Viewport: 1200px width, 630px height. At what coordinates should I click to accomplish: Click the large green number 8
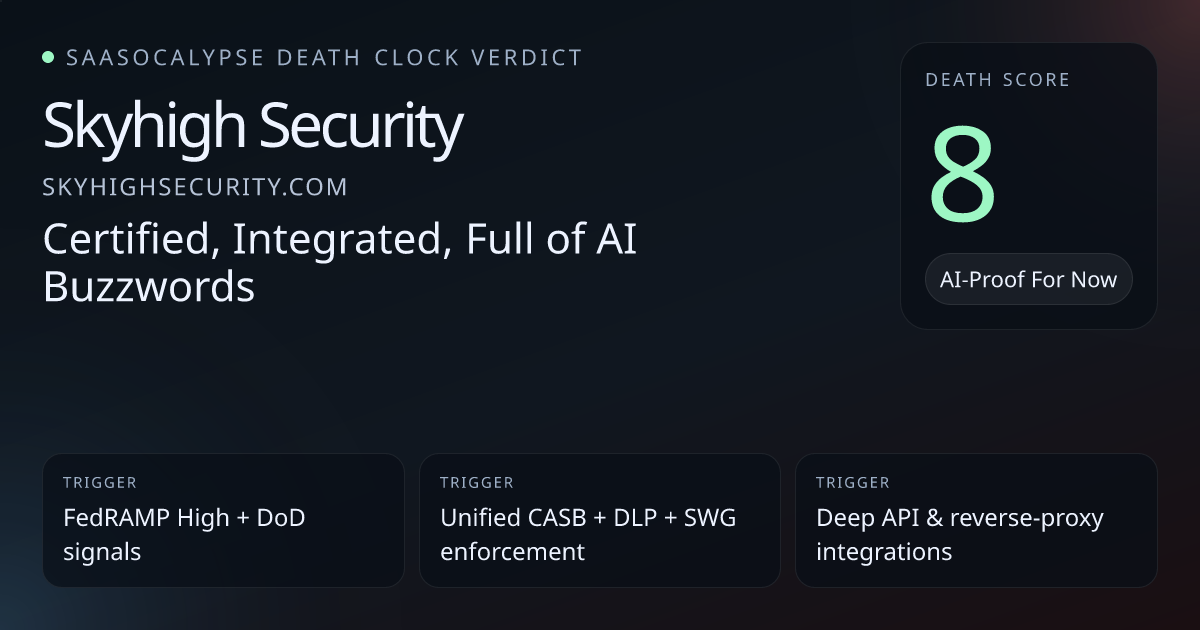[962, 176]
